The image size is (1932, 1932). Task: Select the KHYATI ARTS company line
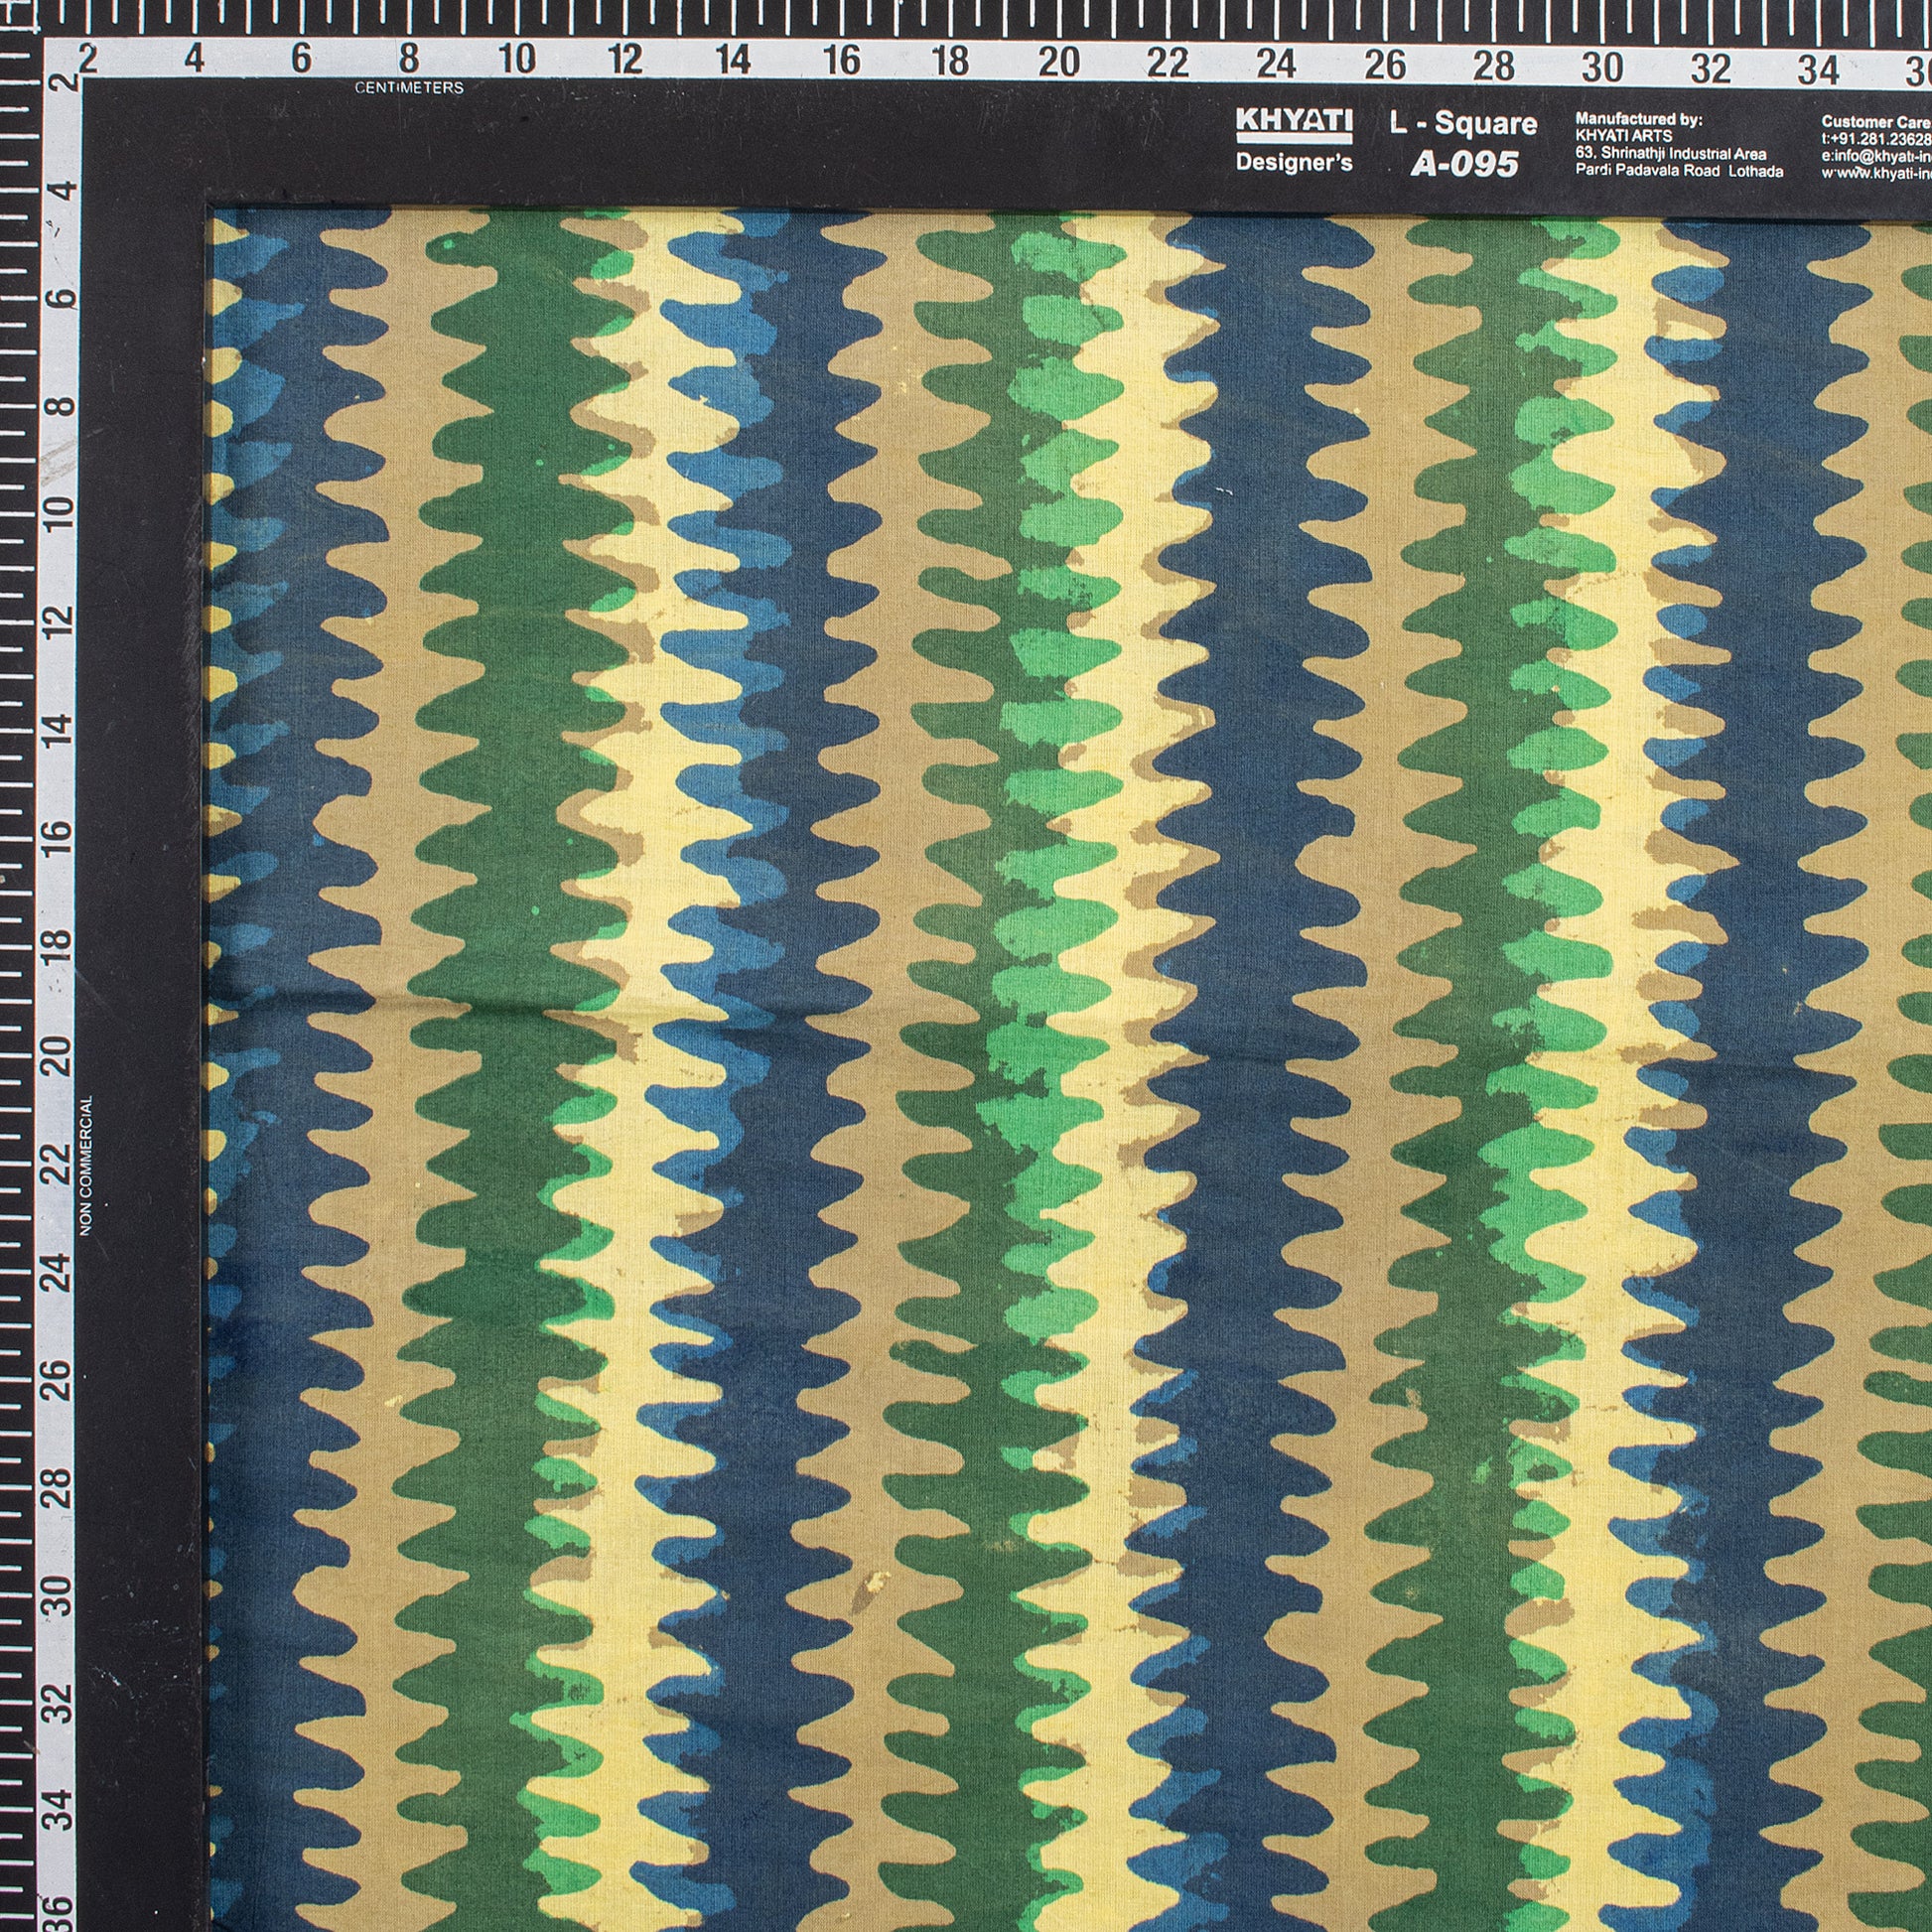point(1624,136)
